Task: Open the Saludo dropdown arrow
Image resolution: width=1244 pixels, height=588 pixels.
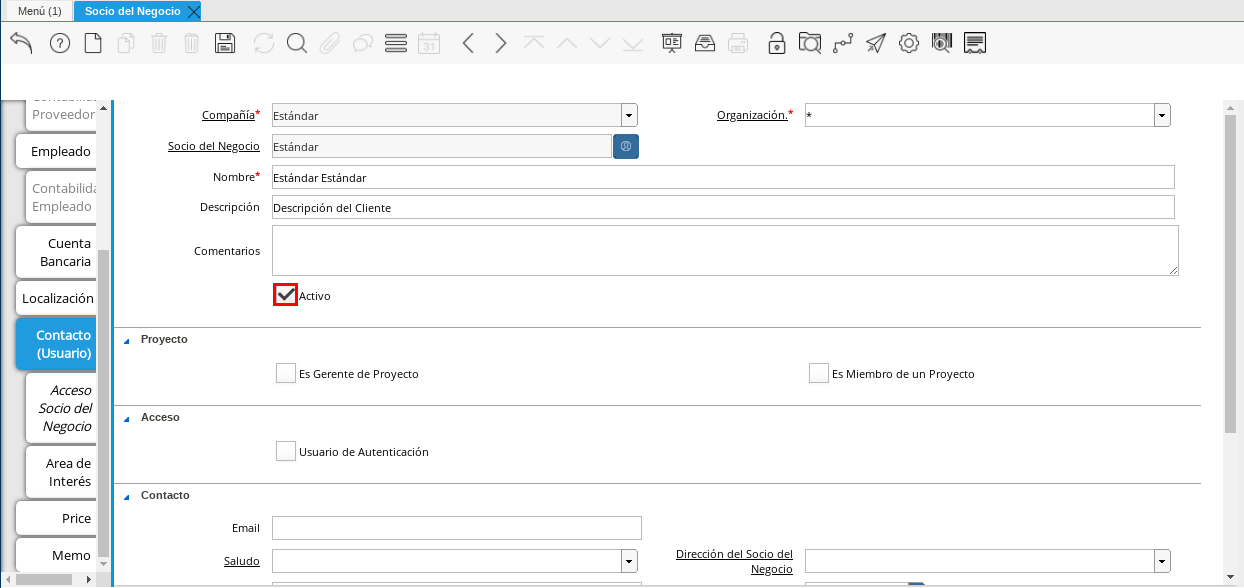Action: (x=629, y=560)
